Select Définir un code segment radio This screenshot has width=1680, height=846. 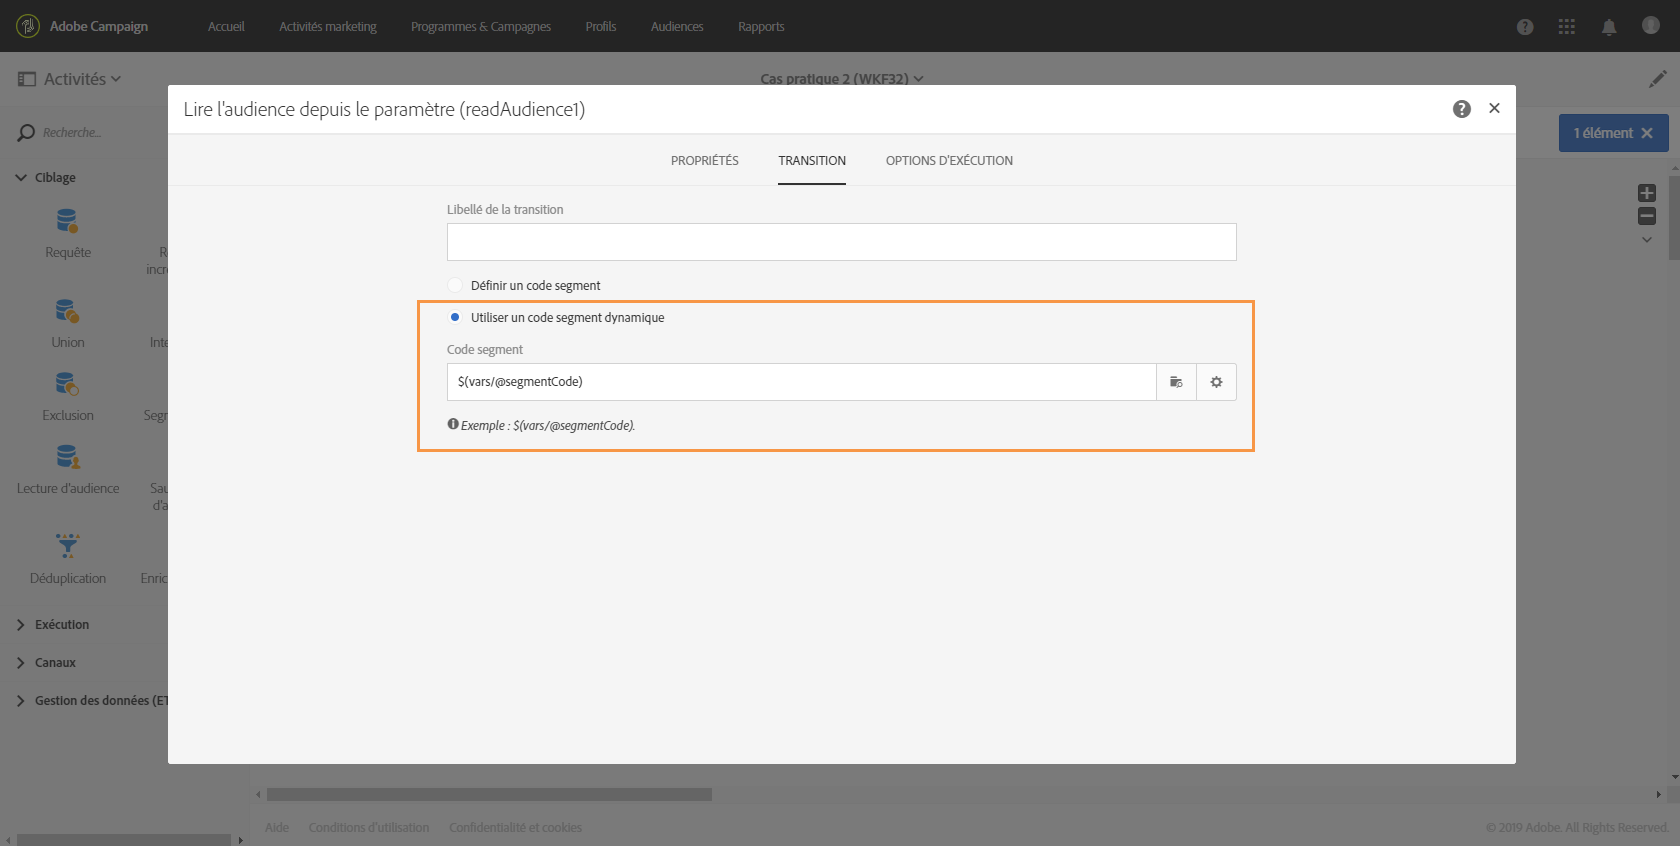click(x=455, y=285)
